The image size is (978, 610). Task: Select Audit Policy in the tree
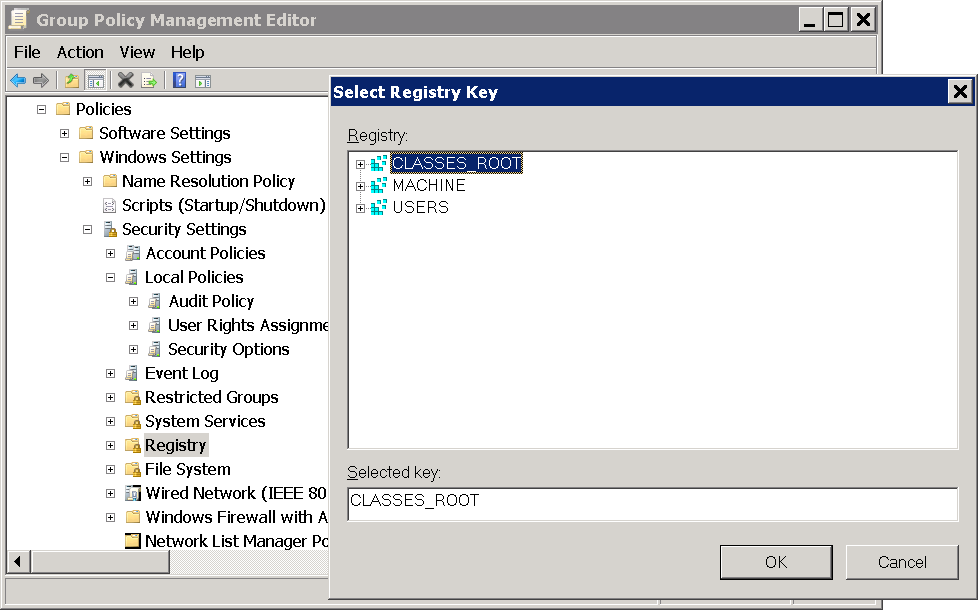pyautogui.click(x=211, y=301)
